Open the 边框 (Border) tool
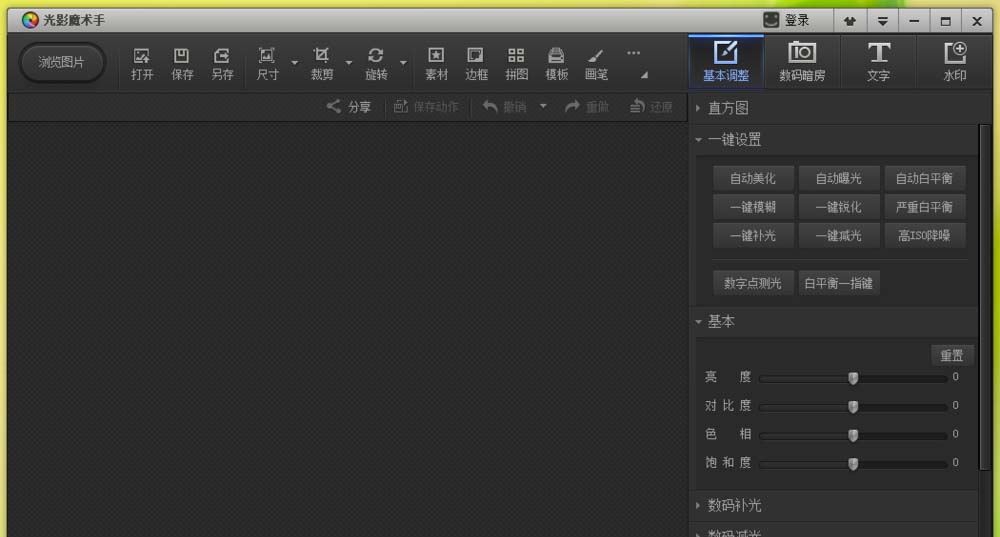 coord(476,64)
